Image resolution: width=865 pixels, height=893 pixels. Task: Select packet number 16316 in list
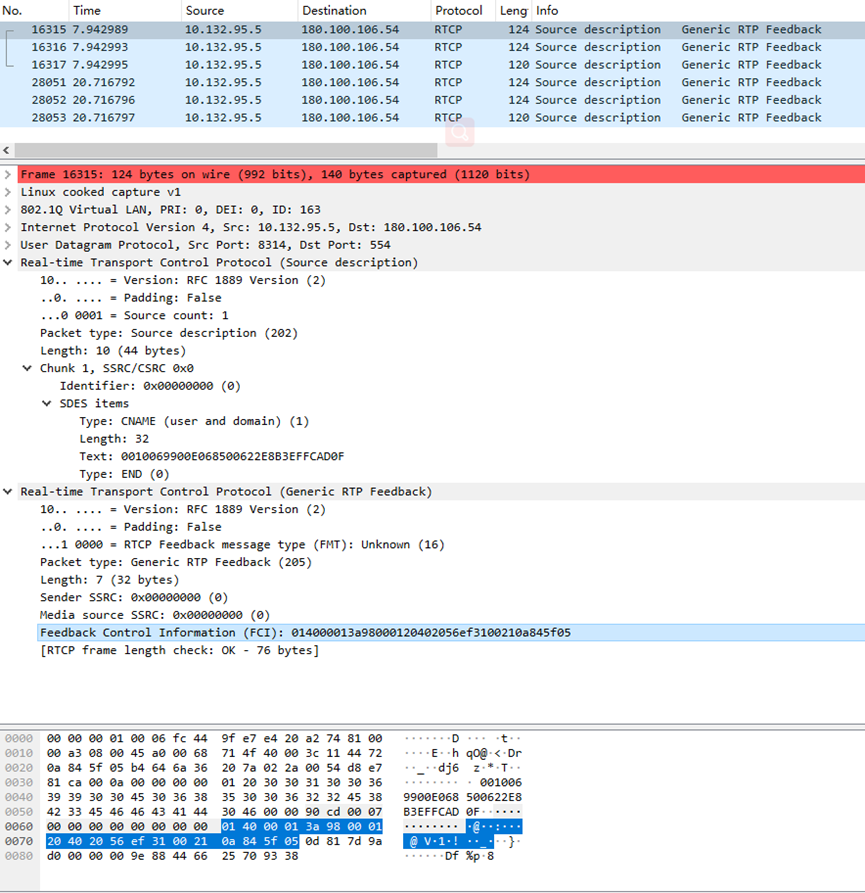pyautogui.click(x=432, y=47)
